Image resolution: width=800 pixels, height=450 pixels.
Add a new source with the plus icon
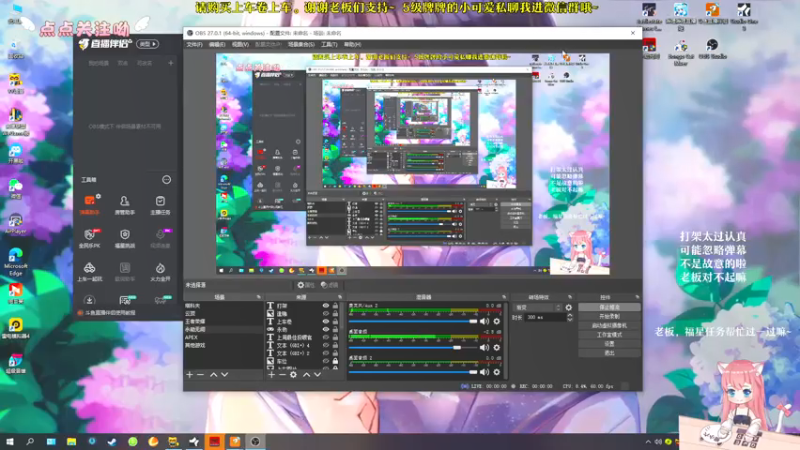click(271, 375)
